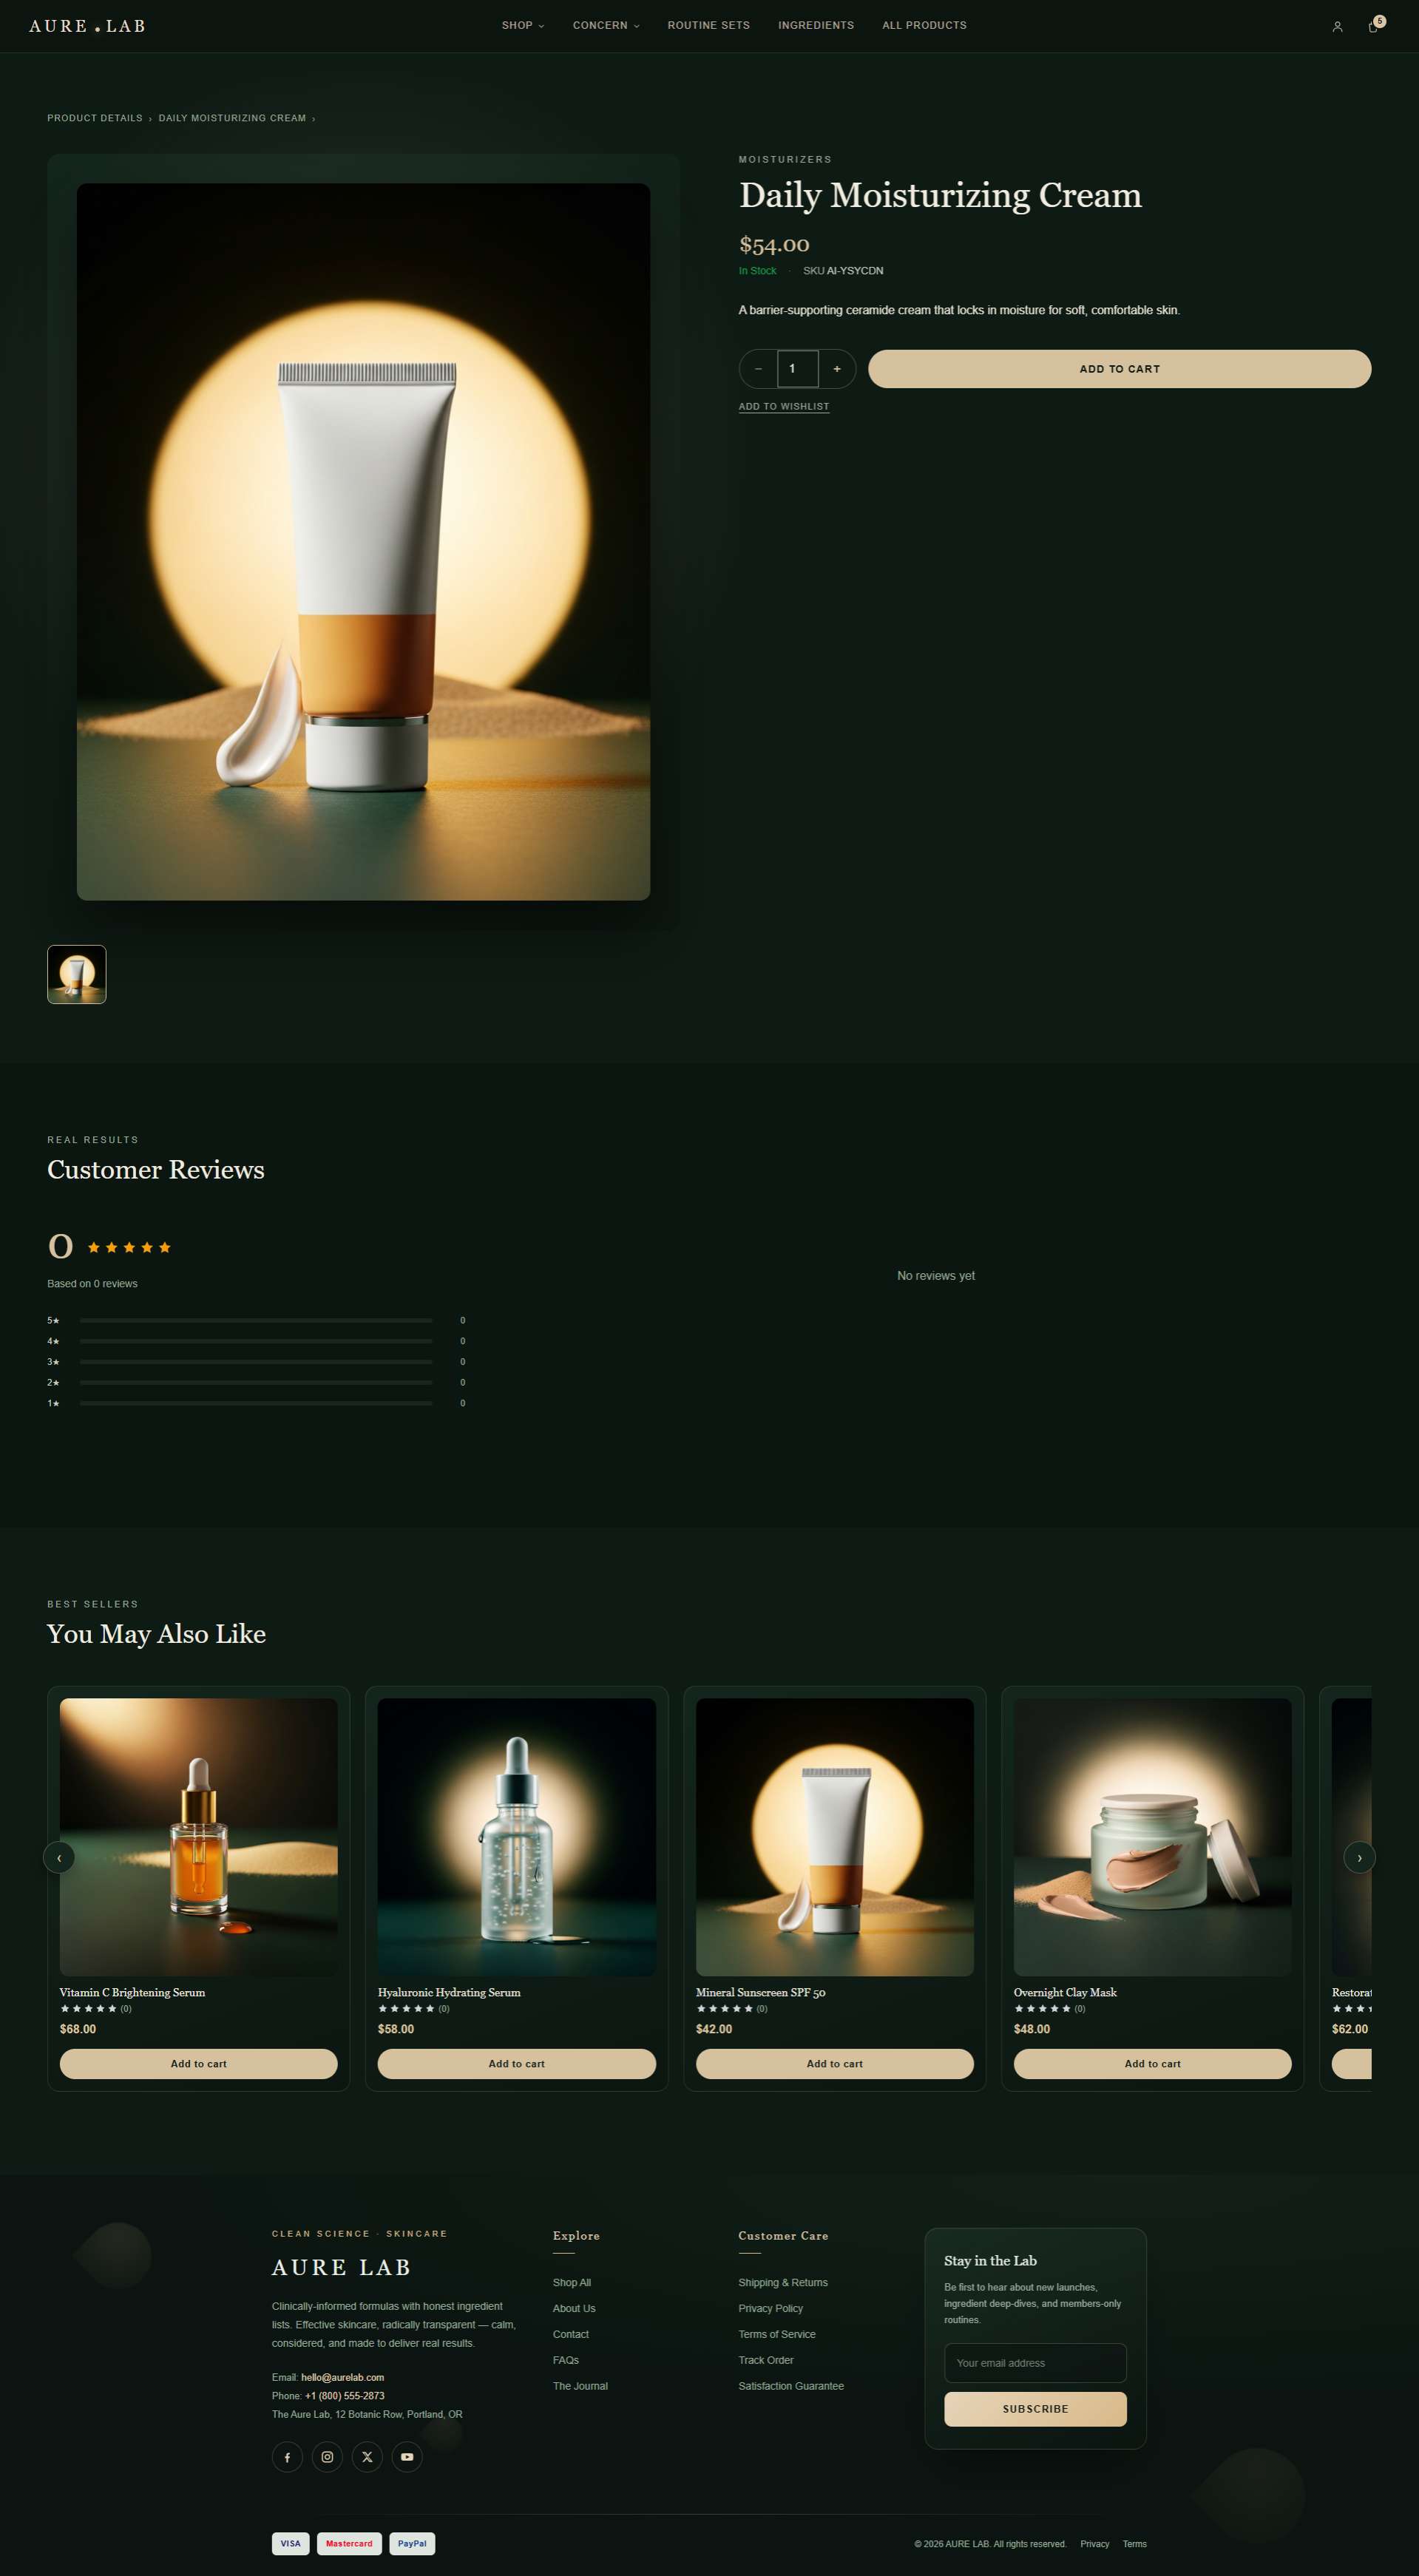Click Vitamin C Brightening Serum title

point(132,1992)
